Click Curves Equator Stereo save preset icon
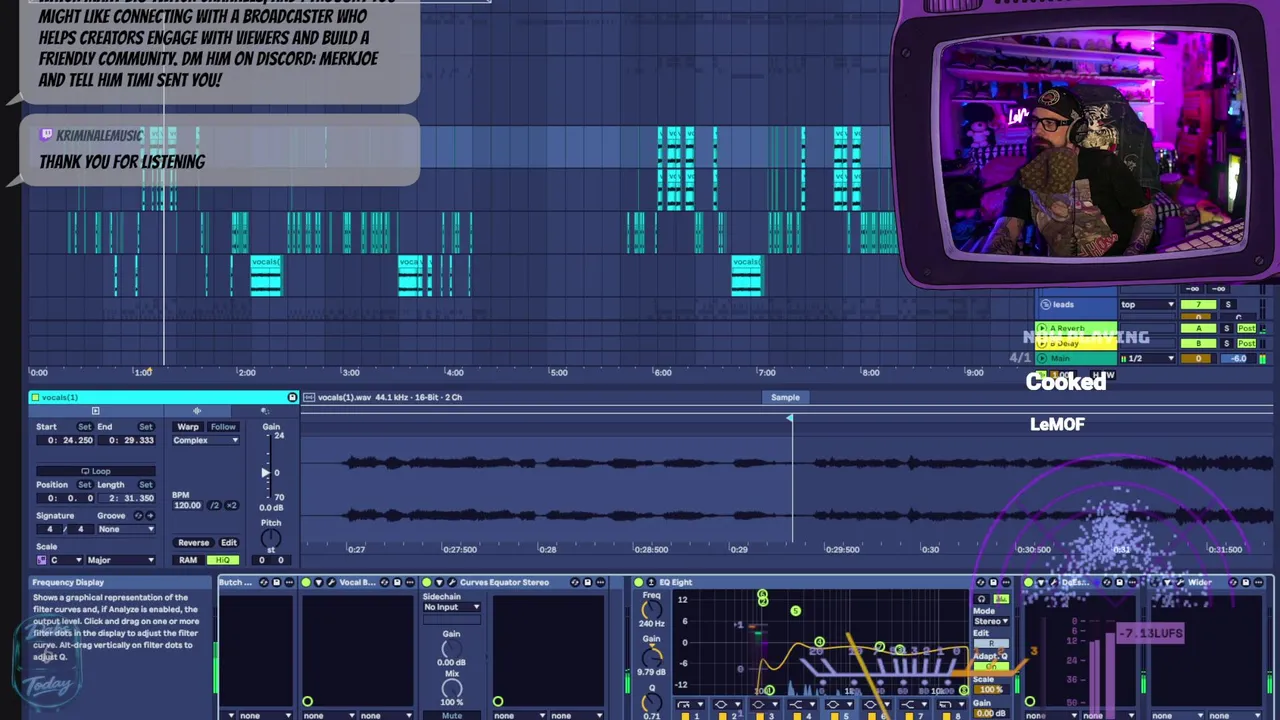 (x=588, y=582)
